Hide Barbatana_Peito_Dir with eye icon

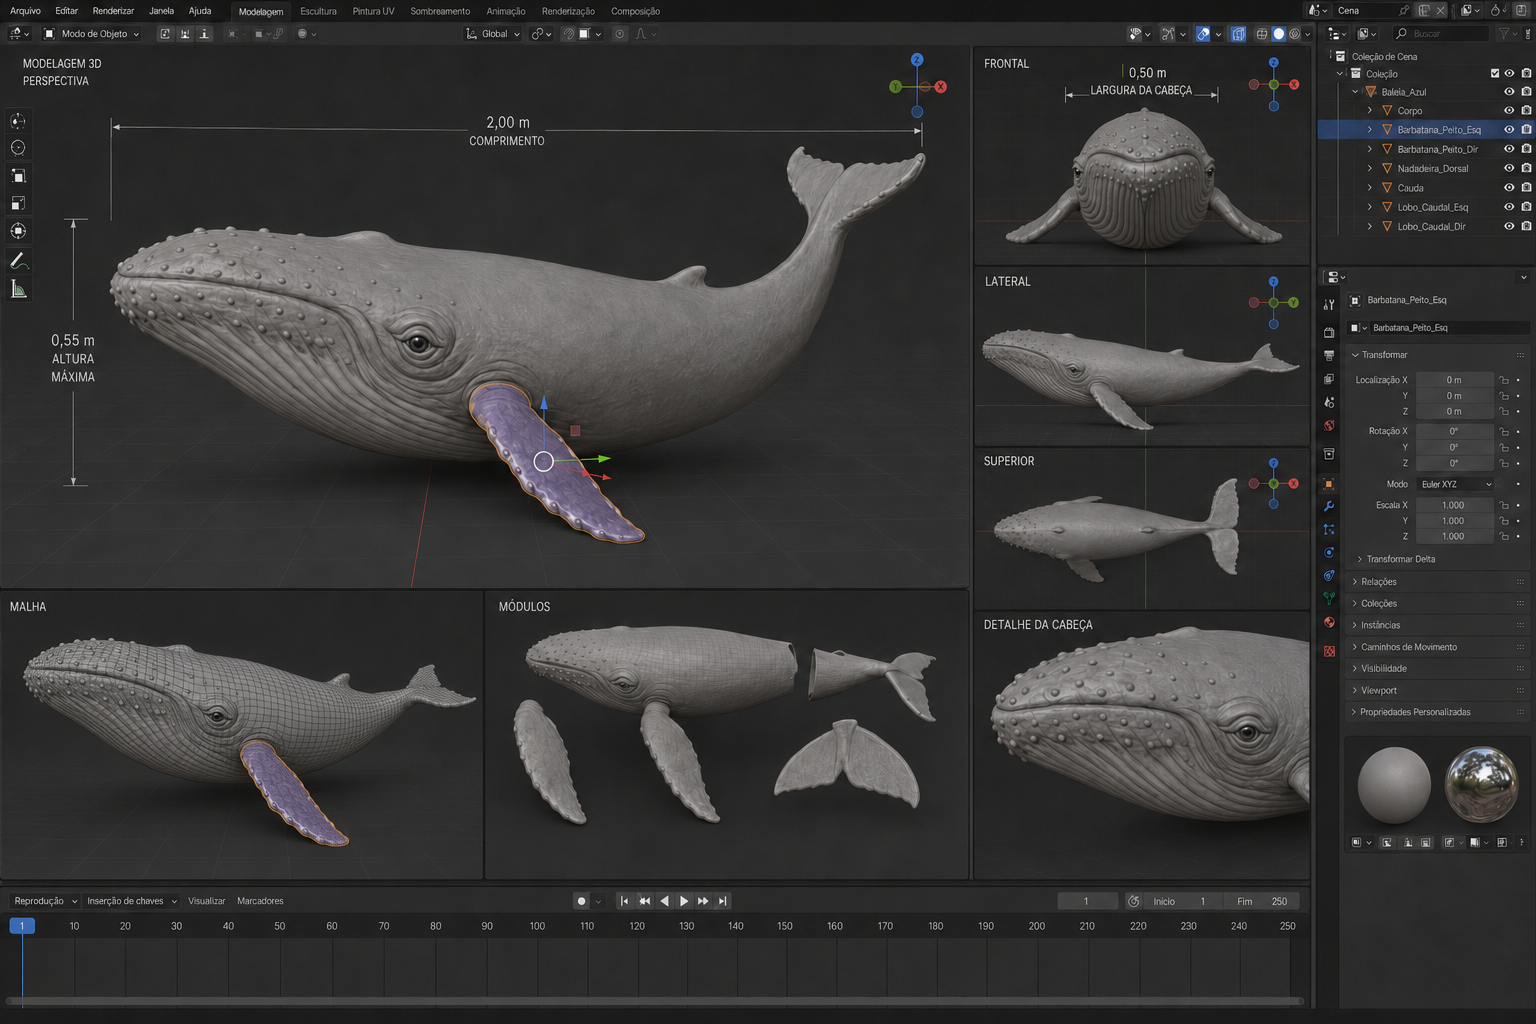1509,149
